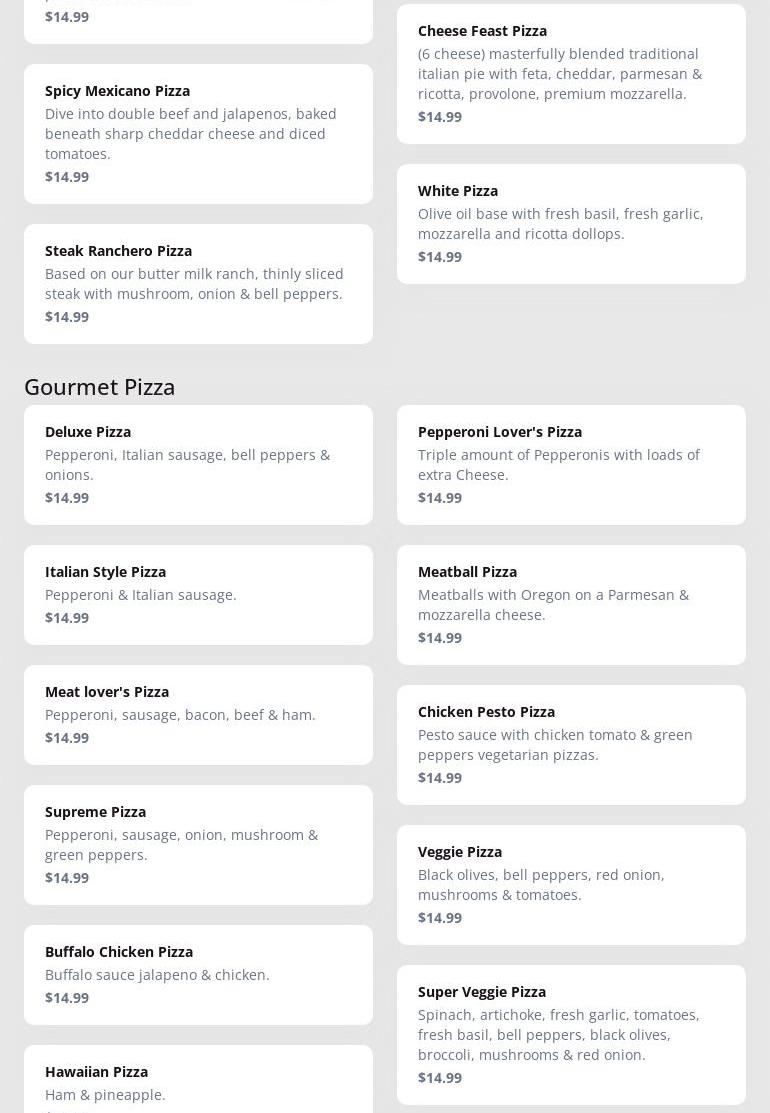Choose Meat lover's Pizza
This screenshot has width=770, height=1113.
(x=198, y=714)
